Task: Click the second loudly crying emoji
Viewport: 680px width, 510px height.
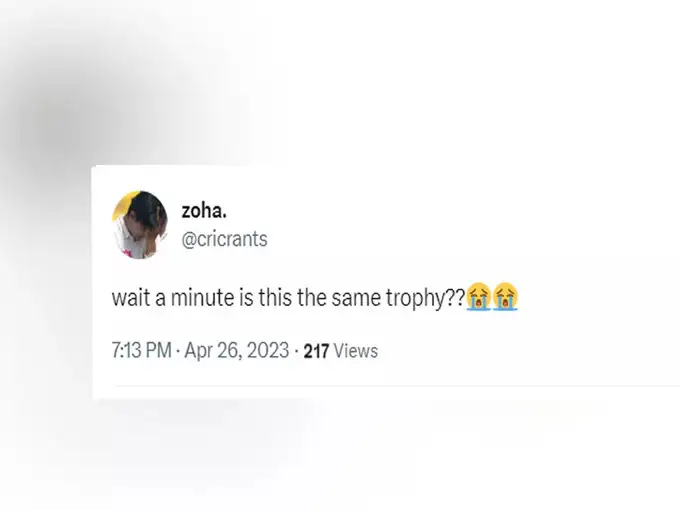Action: (505, 297)
